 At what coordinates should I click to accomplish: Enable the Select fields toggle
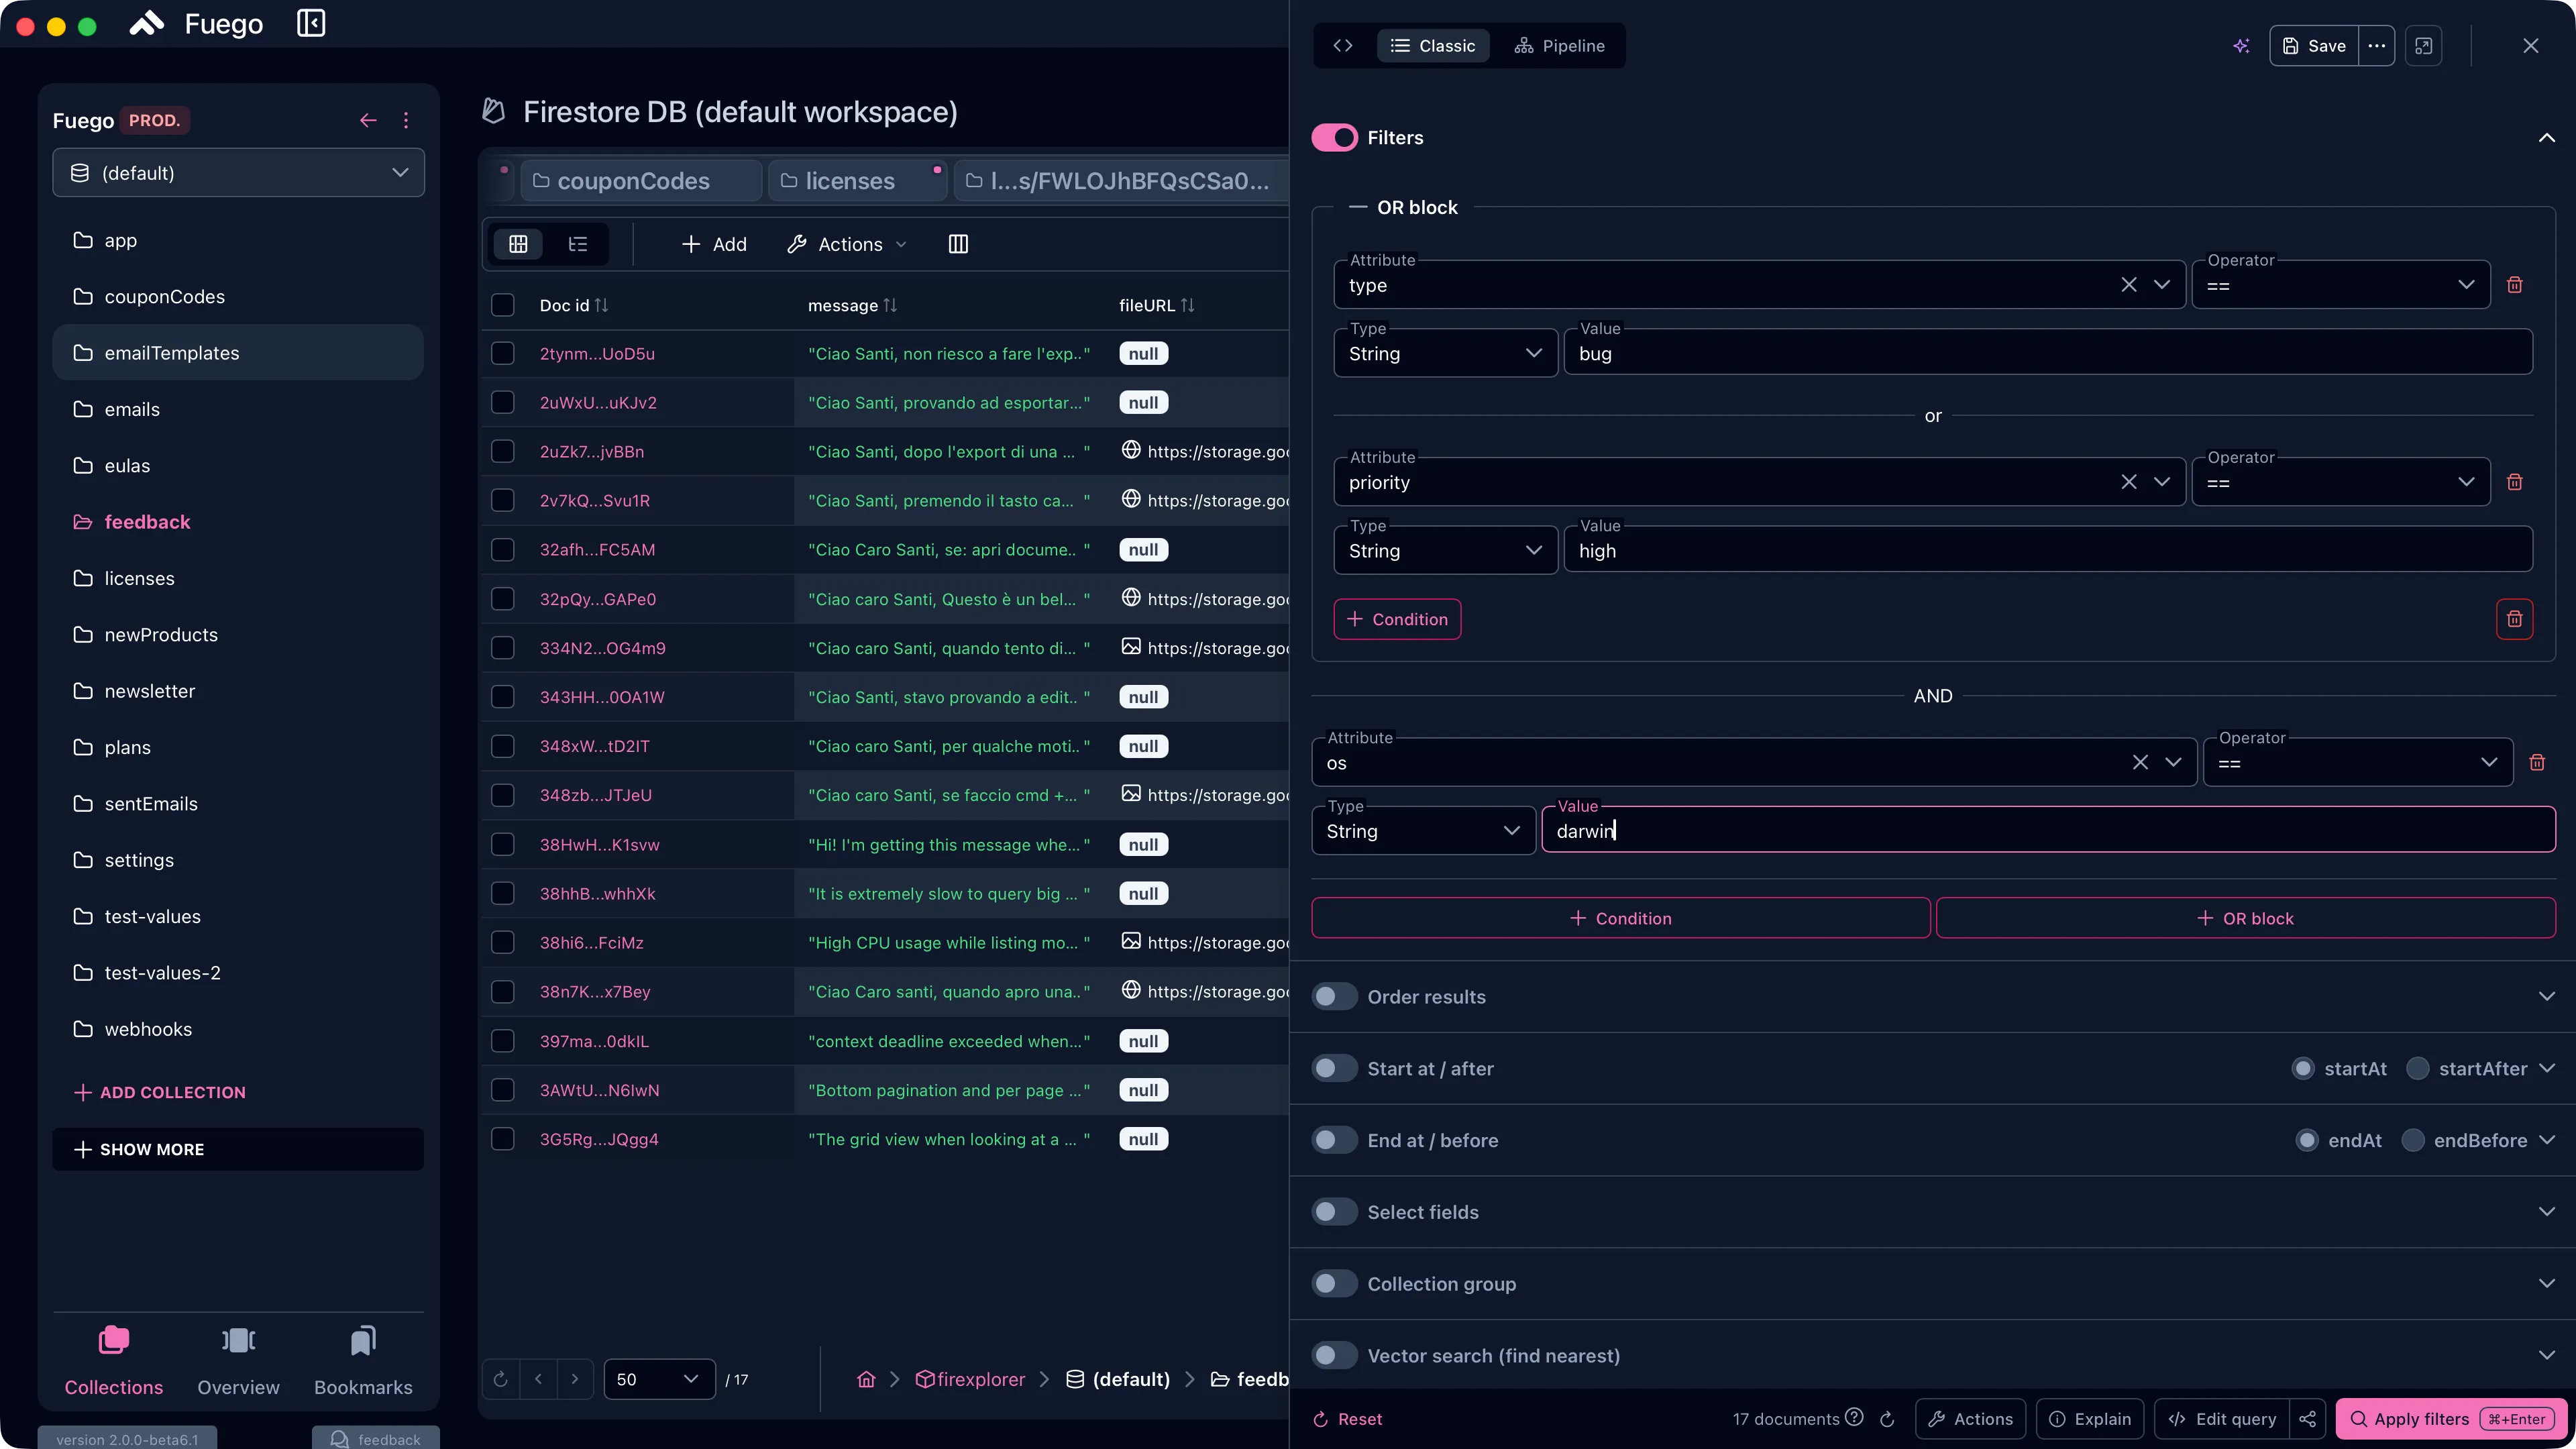(1335, 1212)
